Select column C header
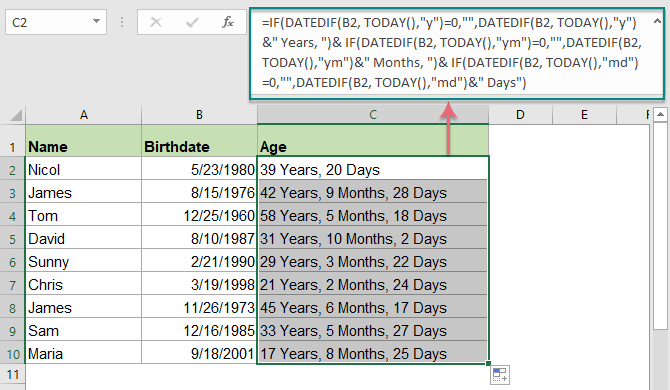The width and height of the screenshot is (670, 390). pyautogui.click(x=373, y=115)
